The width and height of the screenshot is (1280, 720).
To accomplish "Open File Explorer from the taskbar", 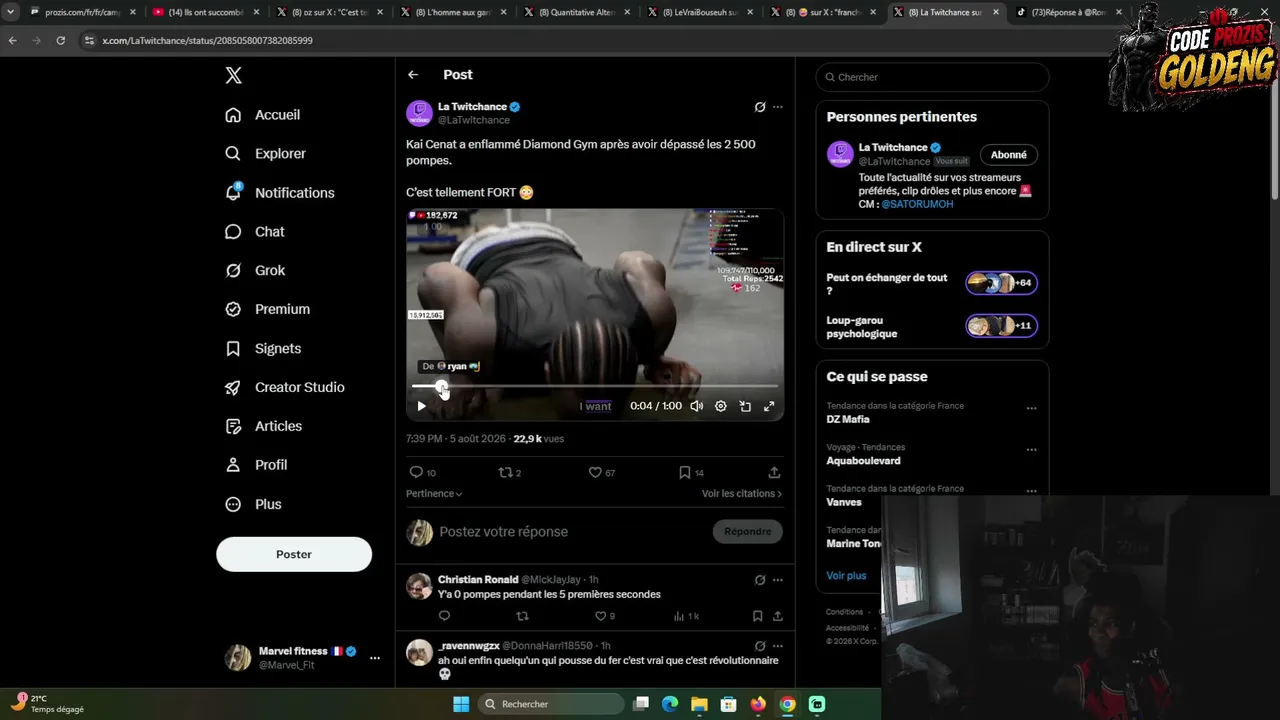I will coord(699,704).
